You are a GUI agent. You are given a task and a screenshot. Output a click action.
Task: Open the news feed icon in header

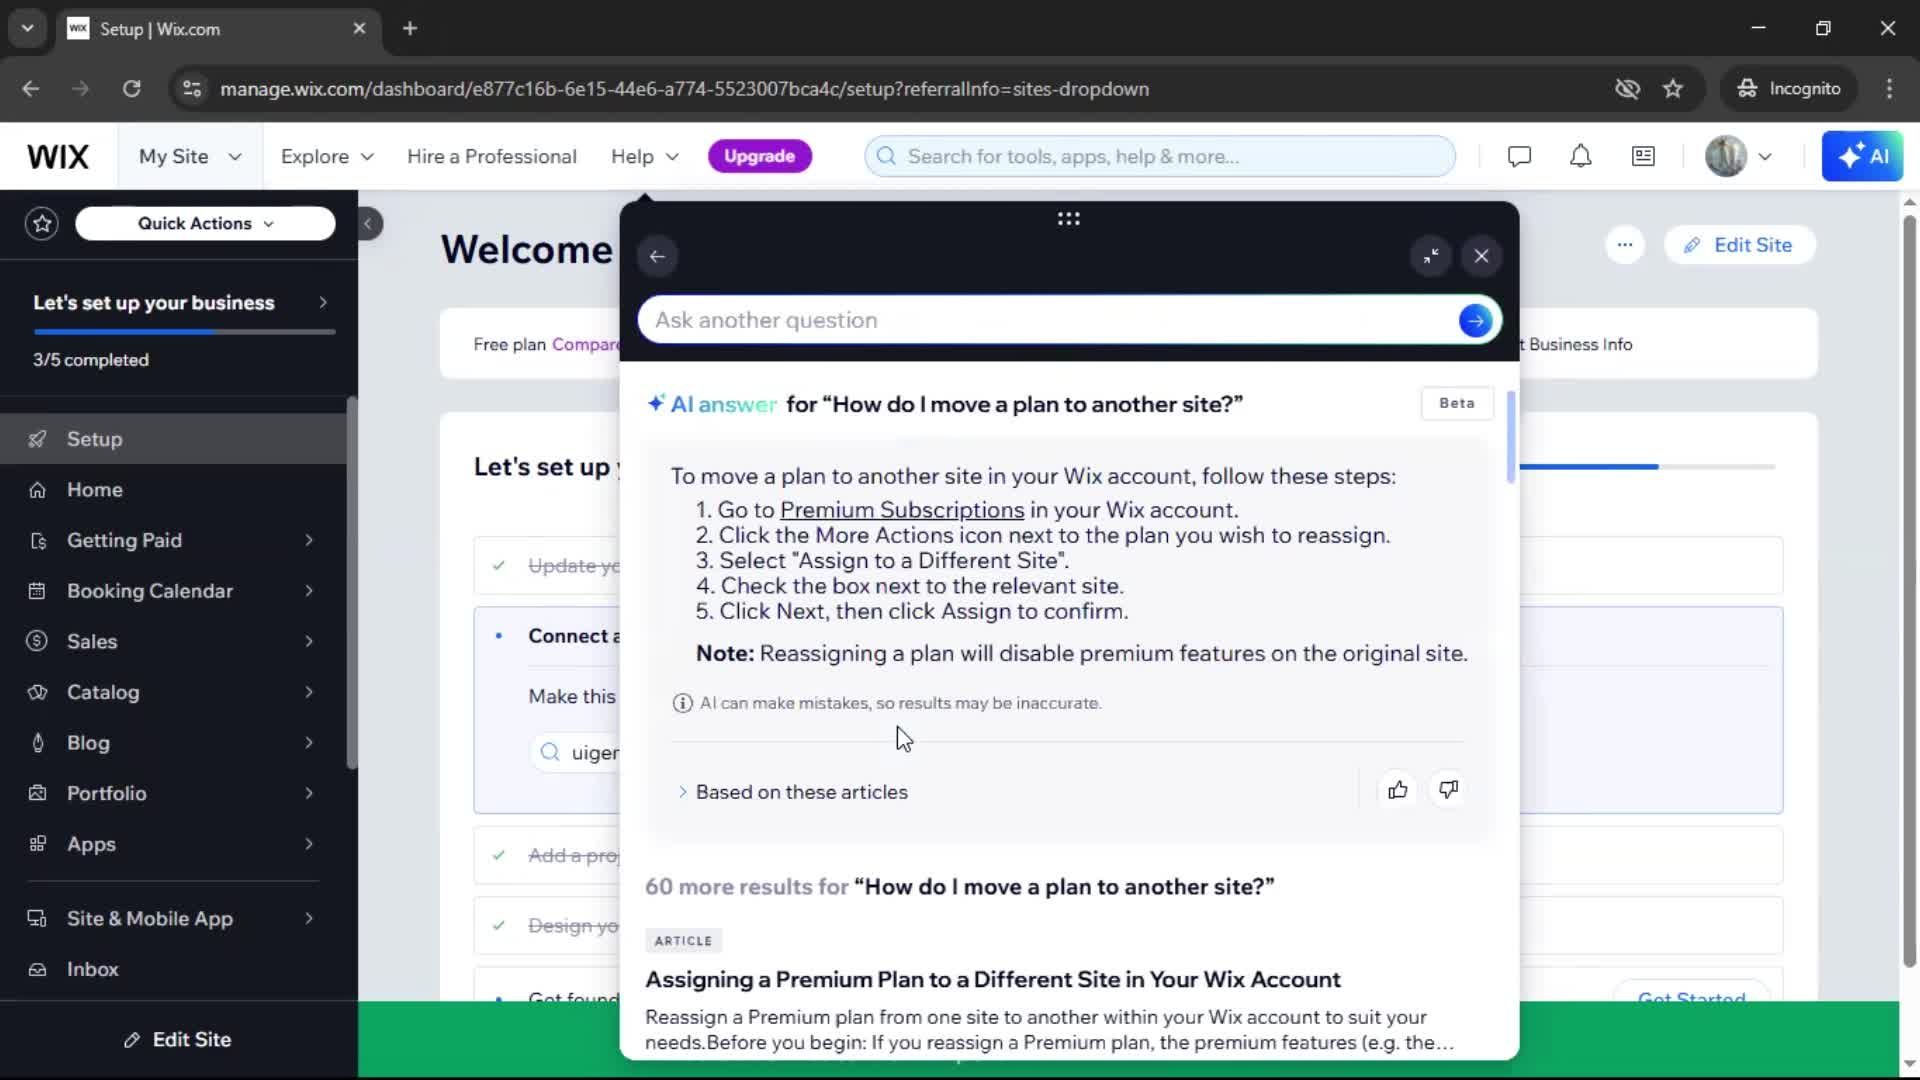pyautogui.click(x=1643, y=156)
